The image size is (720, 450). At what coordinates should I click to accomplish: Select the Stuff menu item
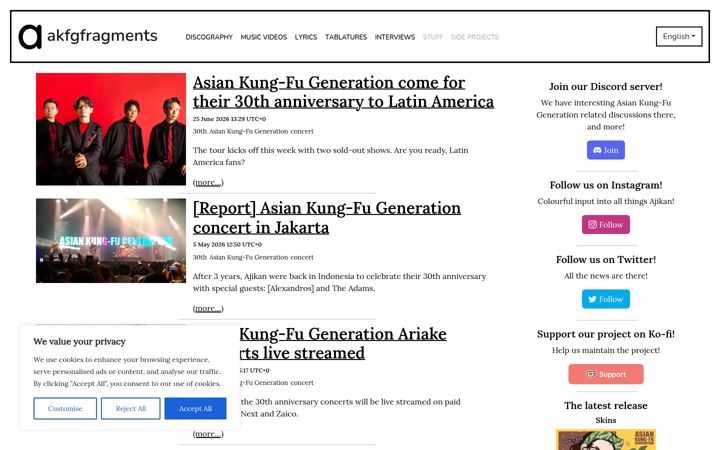[433, 37]
